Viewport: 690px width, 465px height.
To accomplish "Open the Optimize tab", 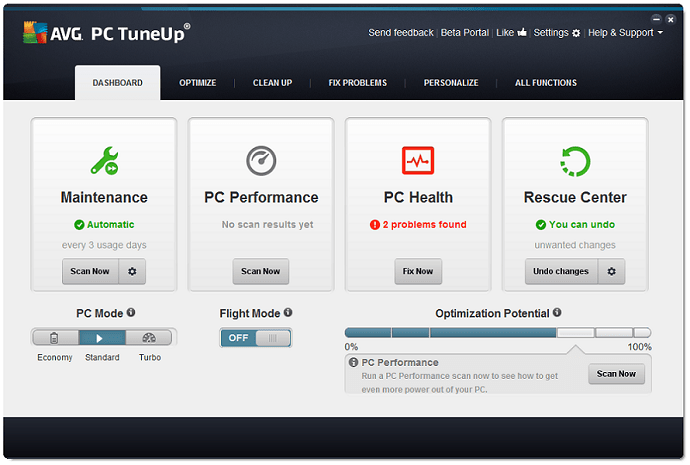I will click(198, 83).
